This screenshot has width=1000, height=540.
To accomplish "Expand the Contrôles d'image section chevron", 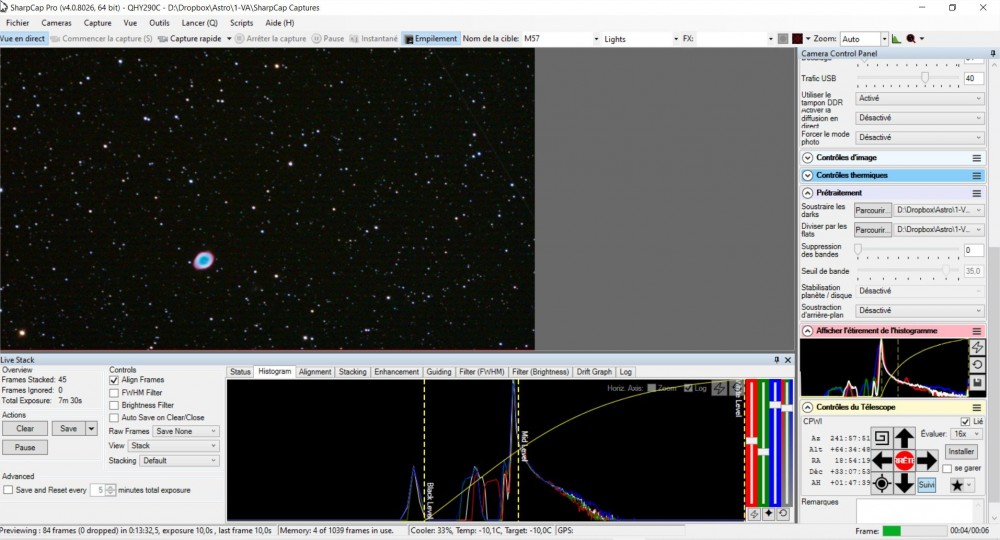I will click(807, 157).
